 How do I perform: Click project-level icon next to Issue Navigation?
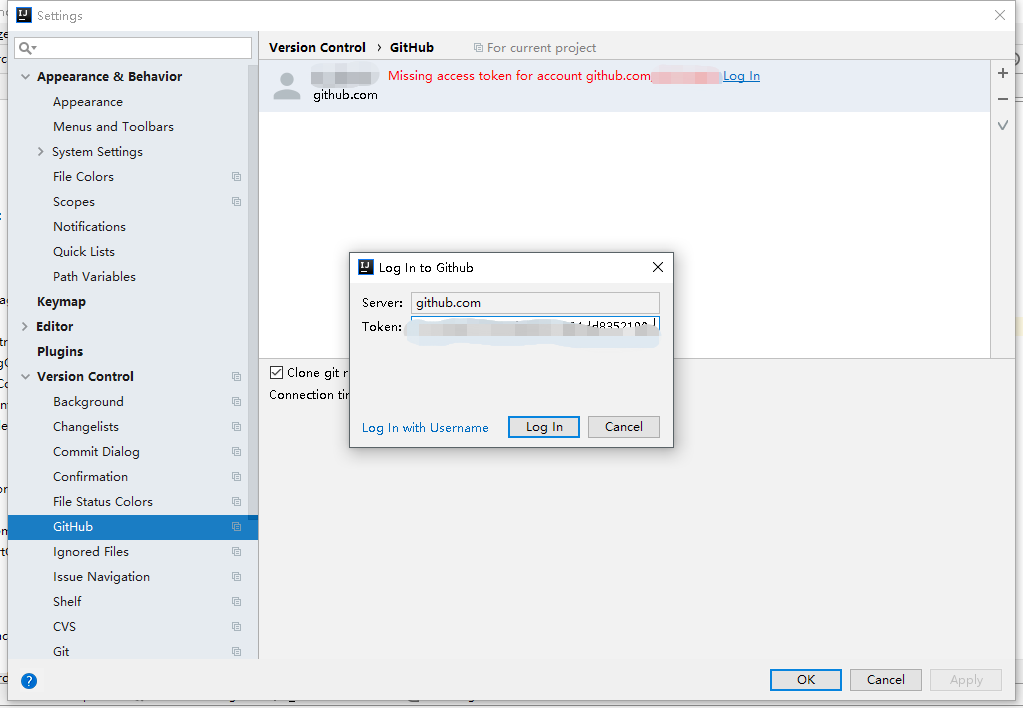(236, 577)
